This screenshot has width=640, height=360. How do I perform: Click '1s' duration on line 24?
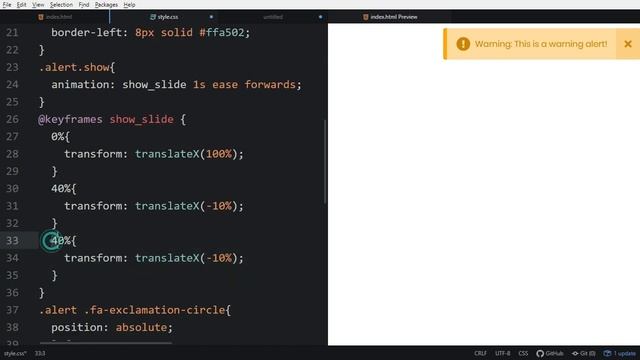(199, 84)
